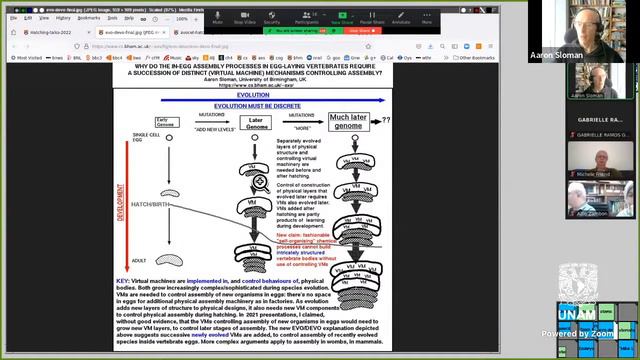Click the Home icon left of tabs
This screenshot has width=640, height=360.
pos(13,32)
